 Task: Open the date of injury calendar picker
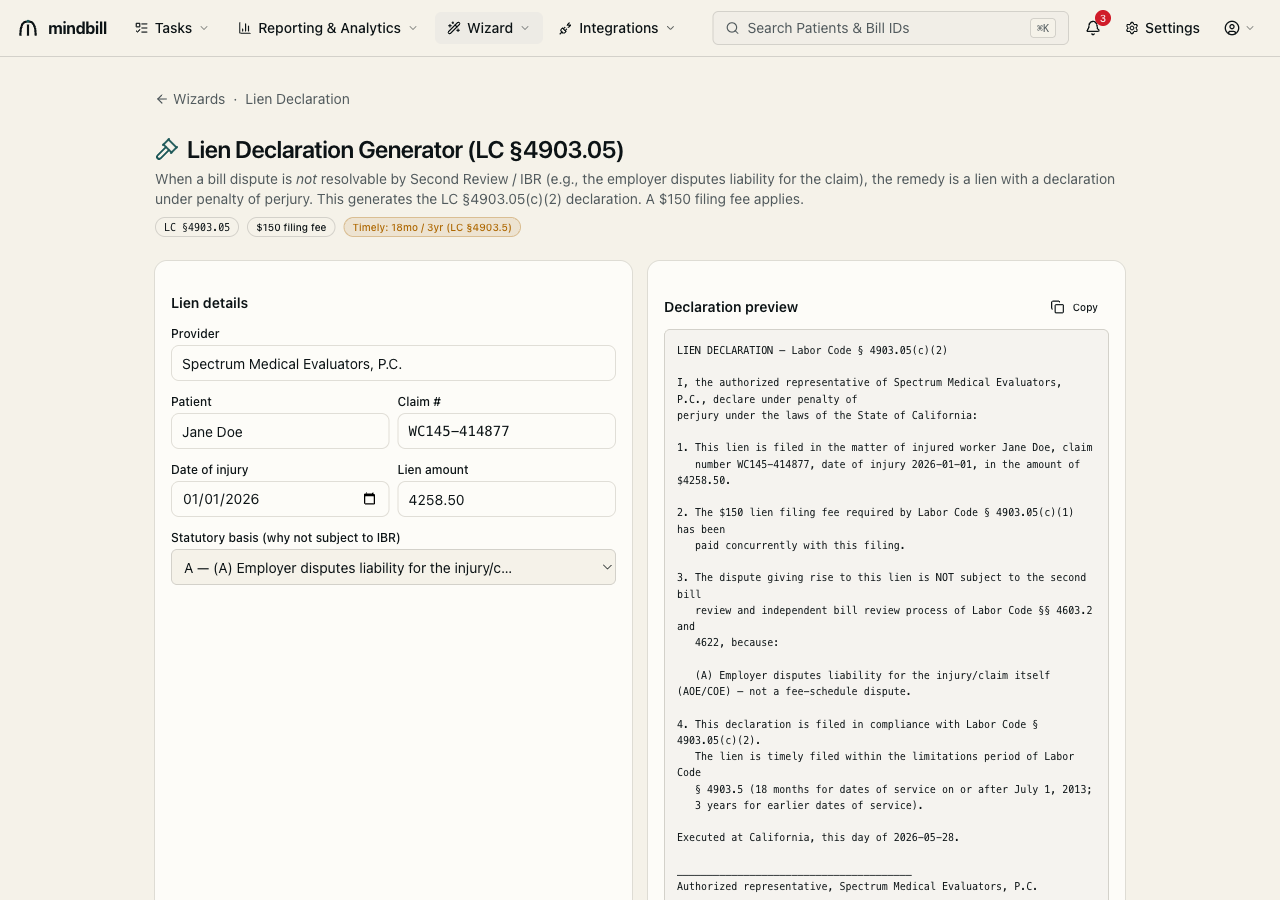[369, 499]
